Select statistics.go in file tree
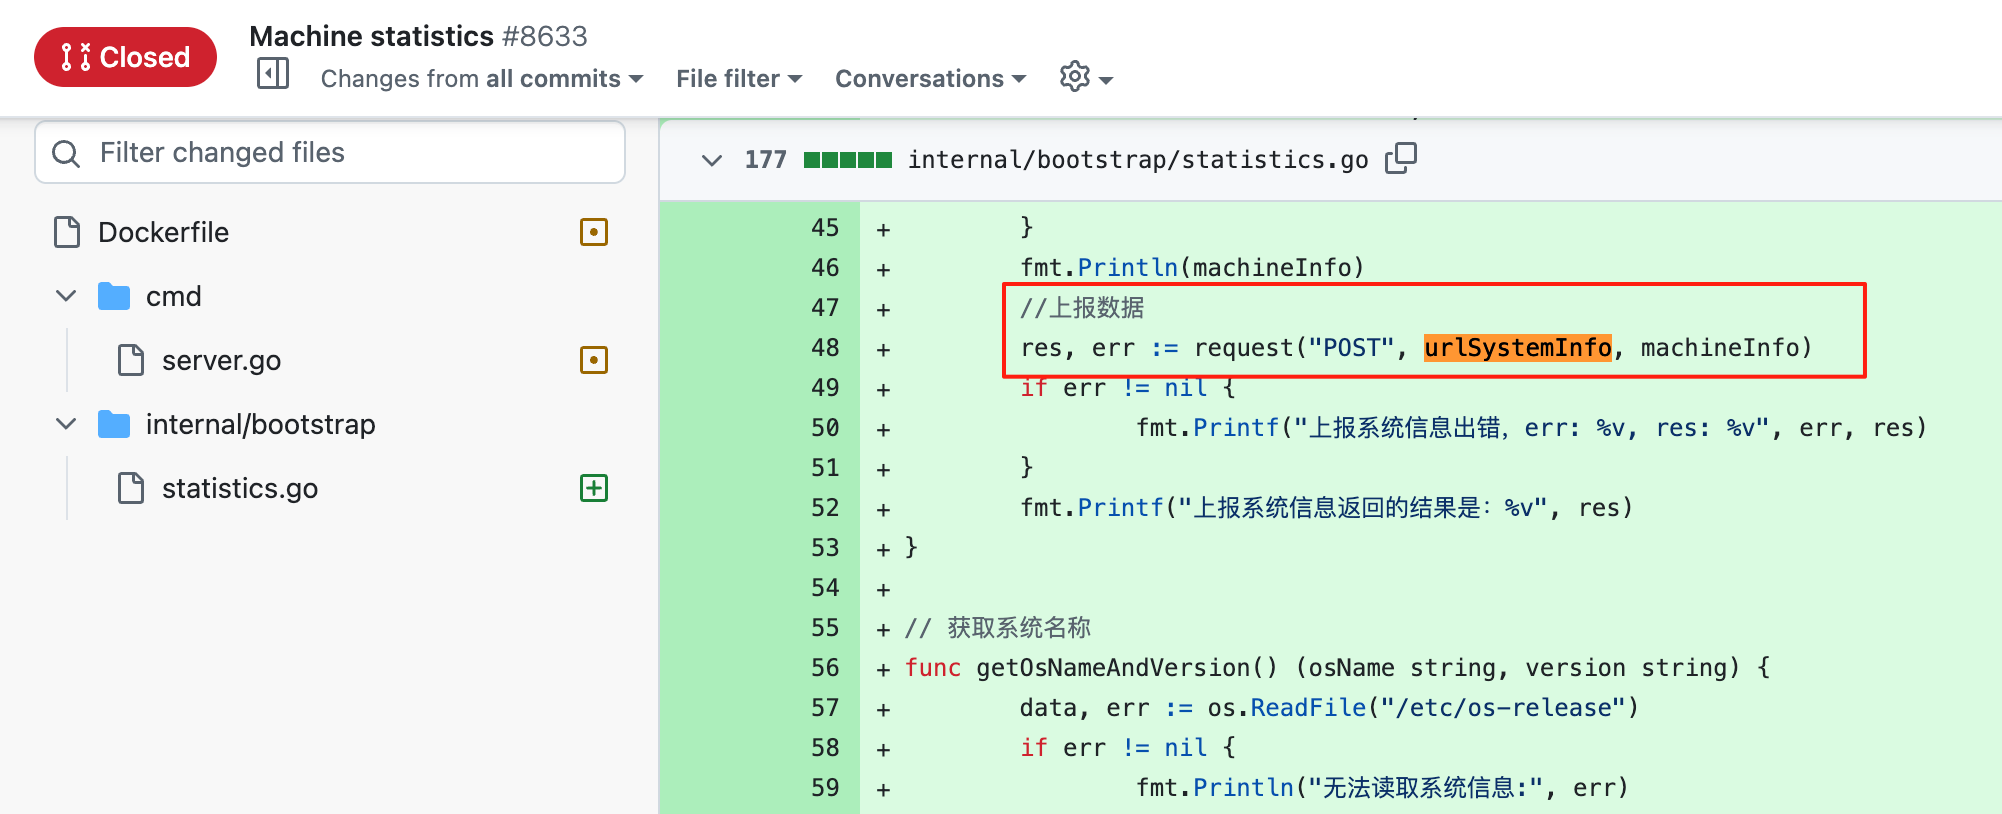Image resolution: width=2002 pixels, height=814 pixels. click(x=239, y=488)
